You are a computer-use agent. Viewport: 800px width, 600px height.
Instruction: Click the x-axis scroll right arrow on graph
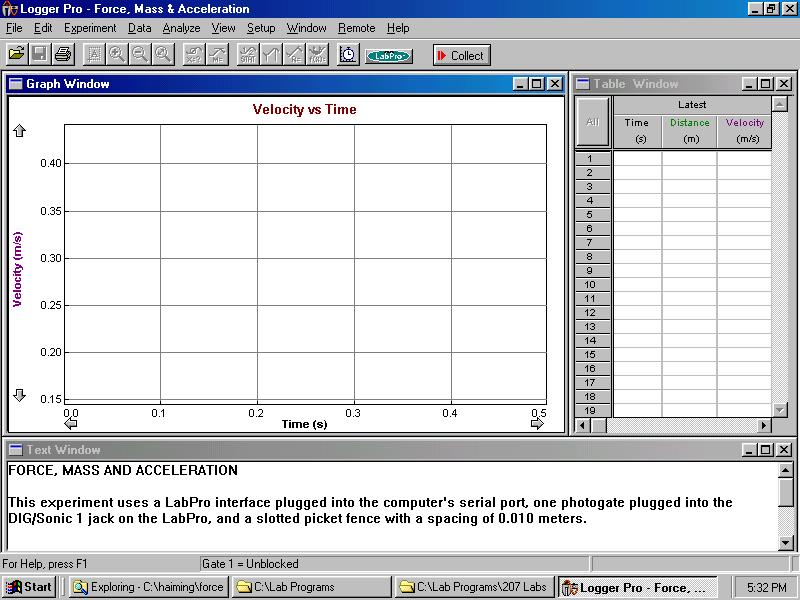tap(537, 423)
